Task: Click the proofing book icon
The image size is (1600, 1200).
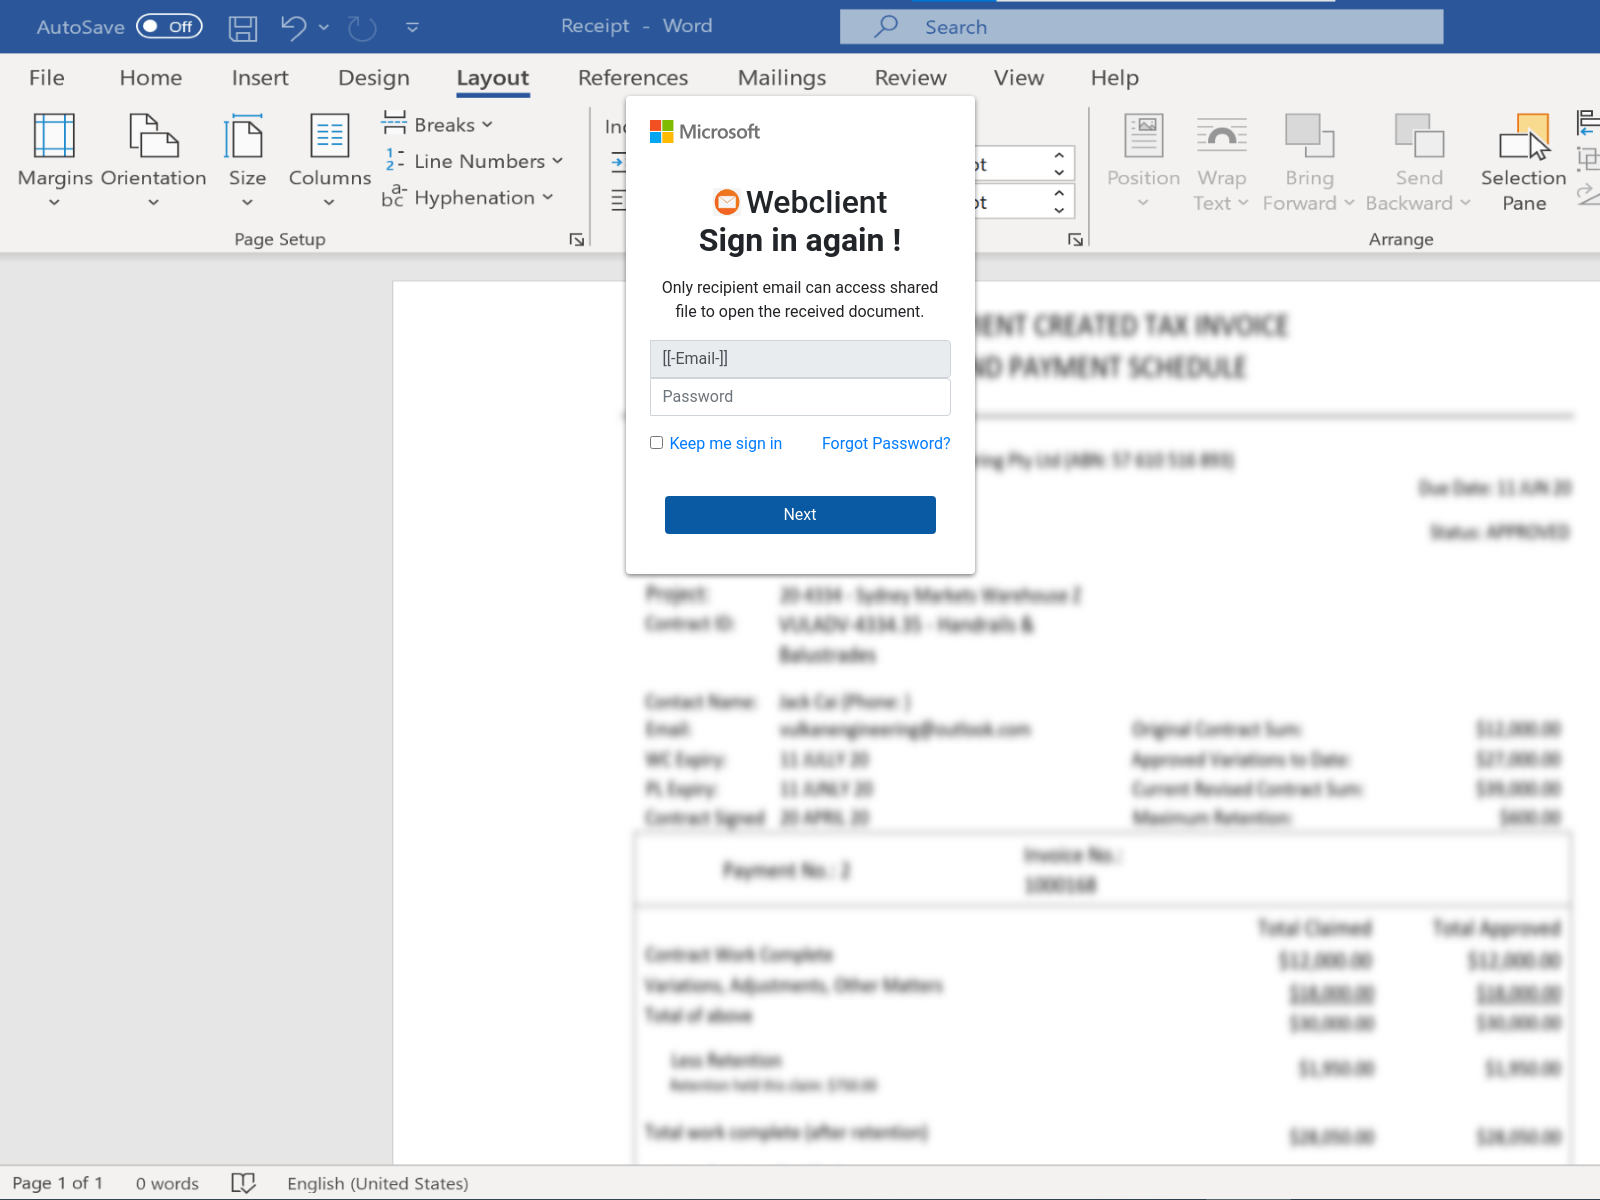Action: (x=243, y=1184)
